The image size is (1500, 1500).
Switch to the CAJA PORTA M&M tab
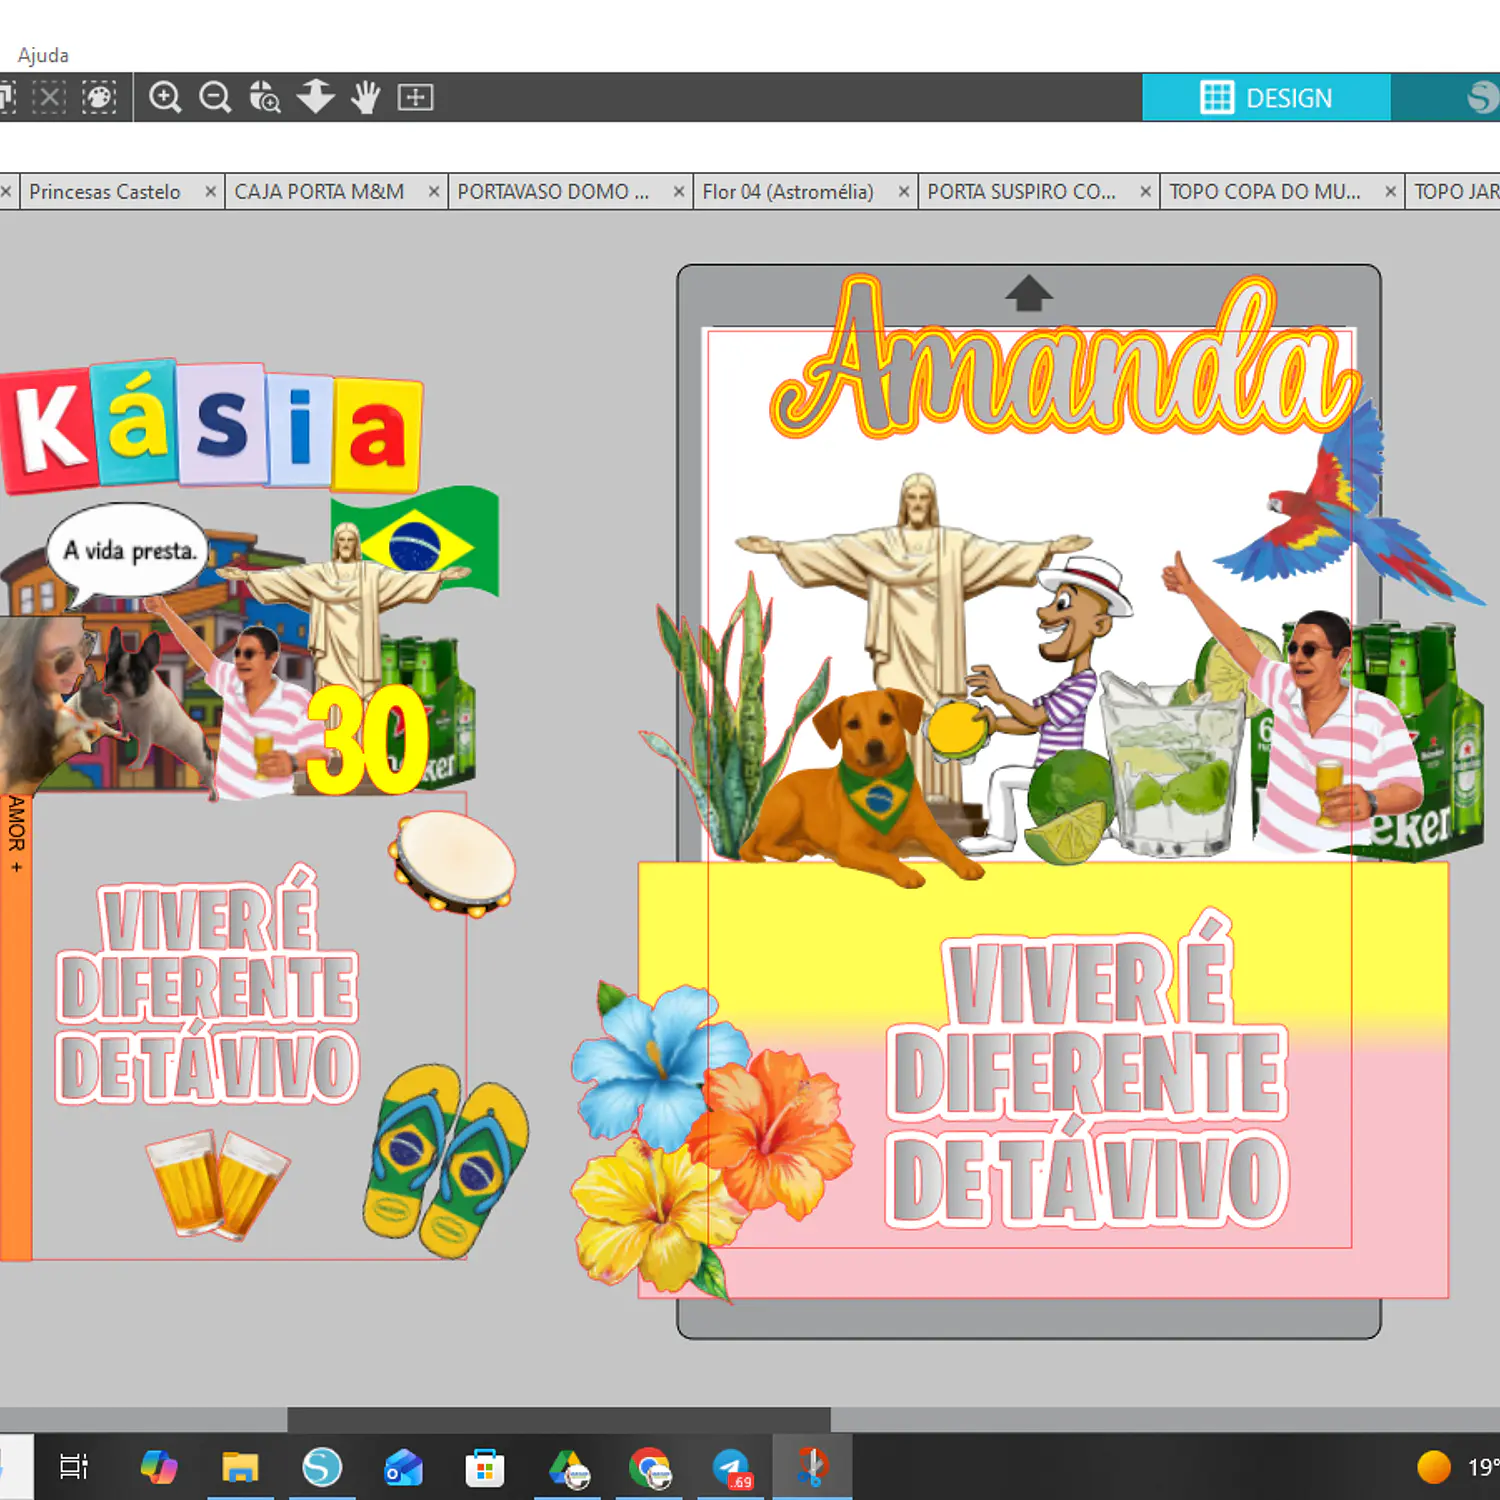point(319,191)
